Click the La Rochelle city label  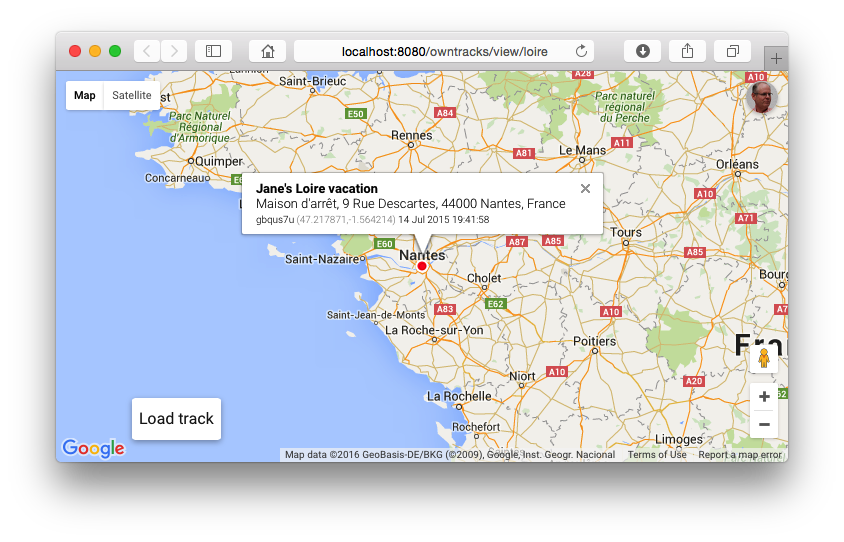coord(459,396)
